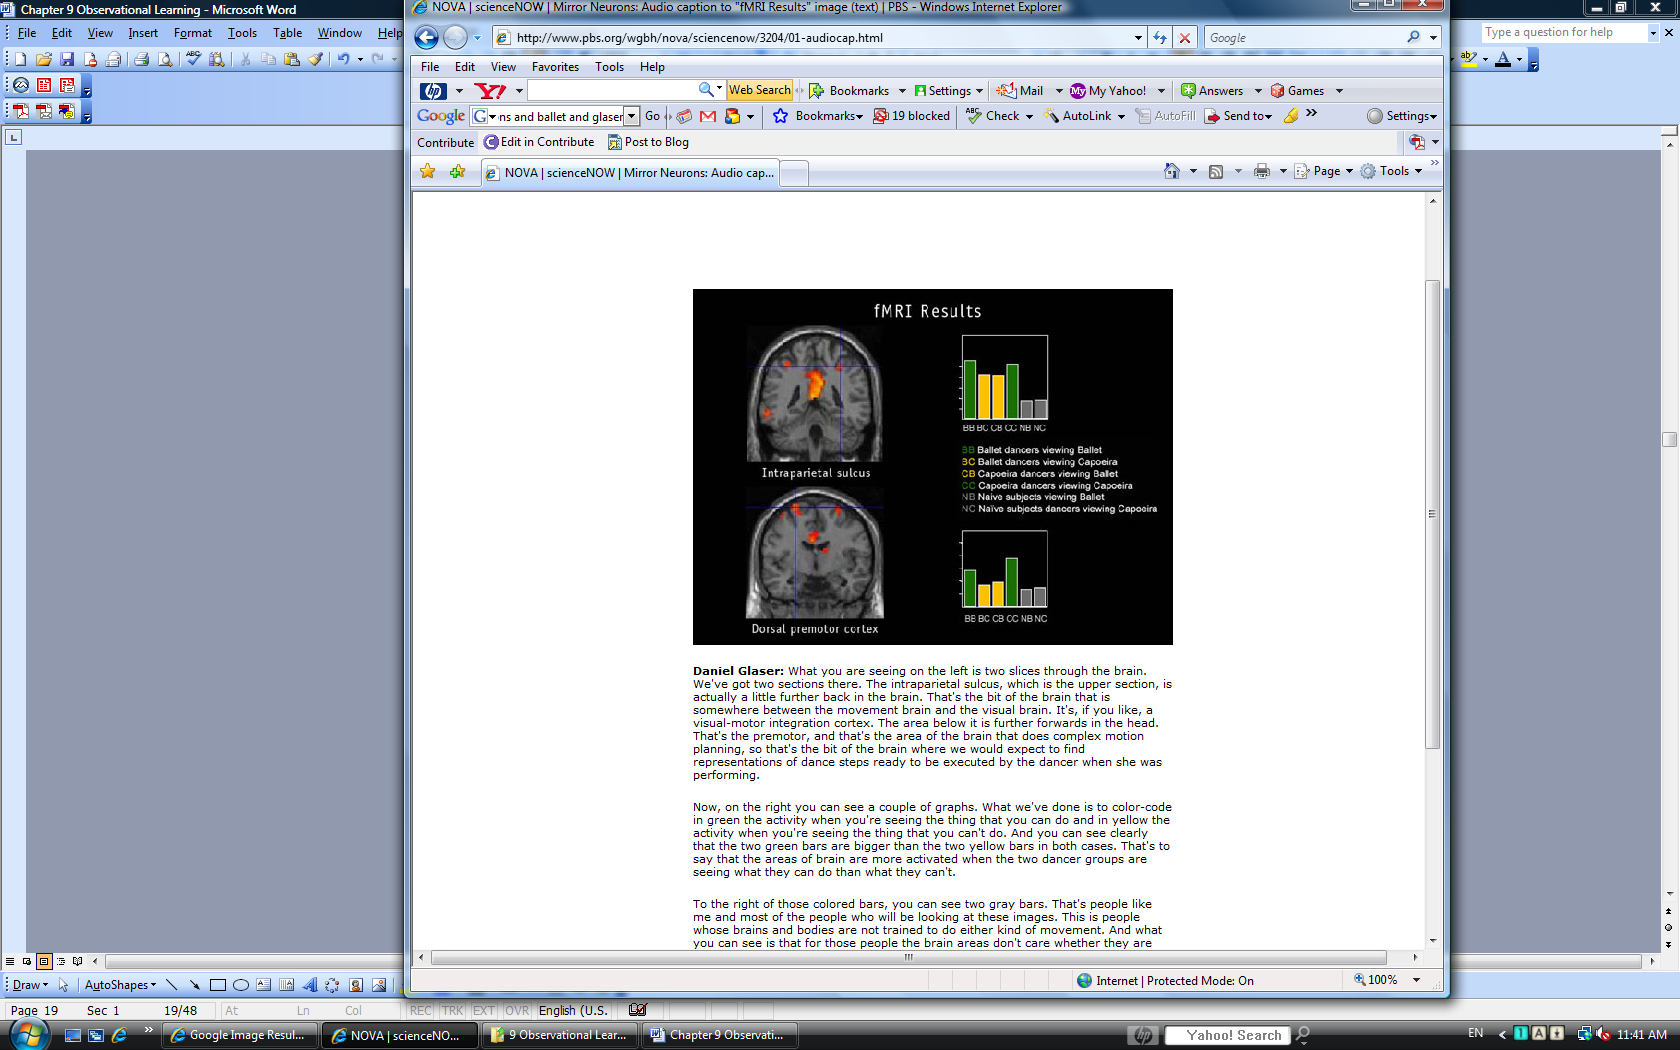Insert WordArt from Drawing toolbar
Viewport: 1680px width, 1050px height.
coord(309,985)
